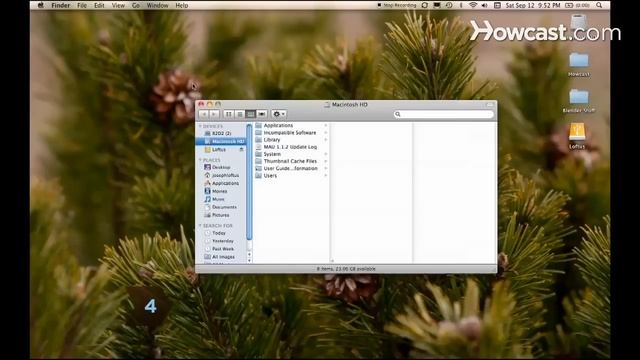This screenshot has width=640, height=360.
Task: Click the sidebar scroll down arrow
Action: (x=249, y=260)
